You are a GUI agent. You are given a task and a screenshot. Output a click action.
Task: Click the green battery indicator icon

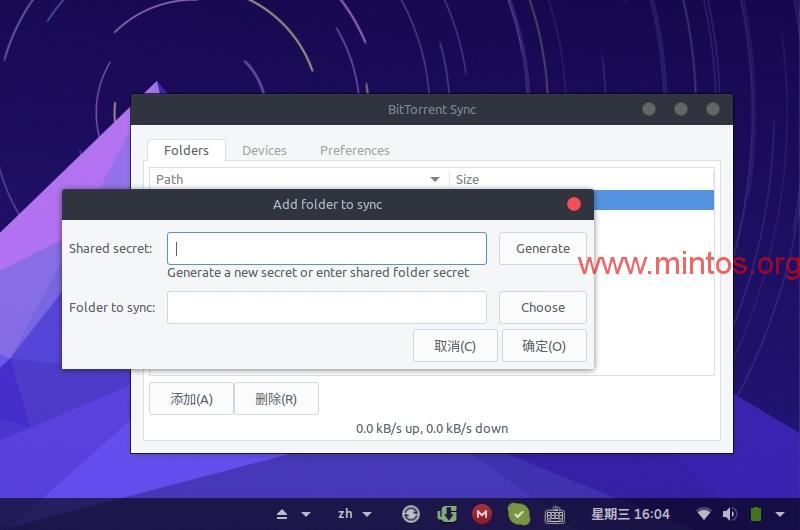pyautogui.click(x=756, y=514)
